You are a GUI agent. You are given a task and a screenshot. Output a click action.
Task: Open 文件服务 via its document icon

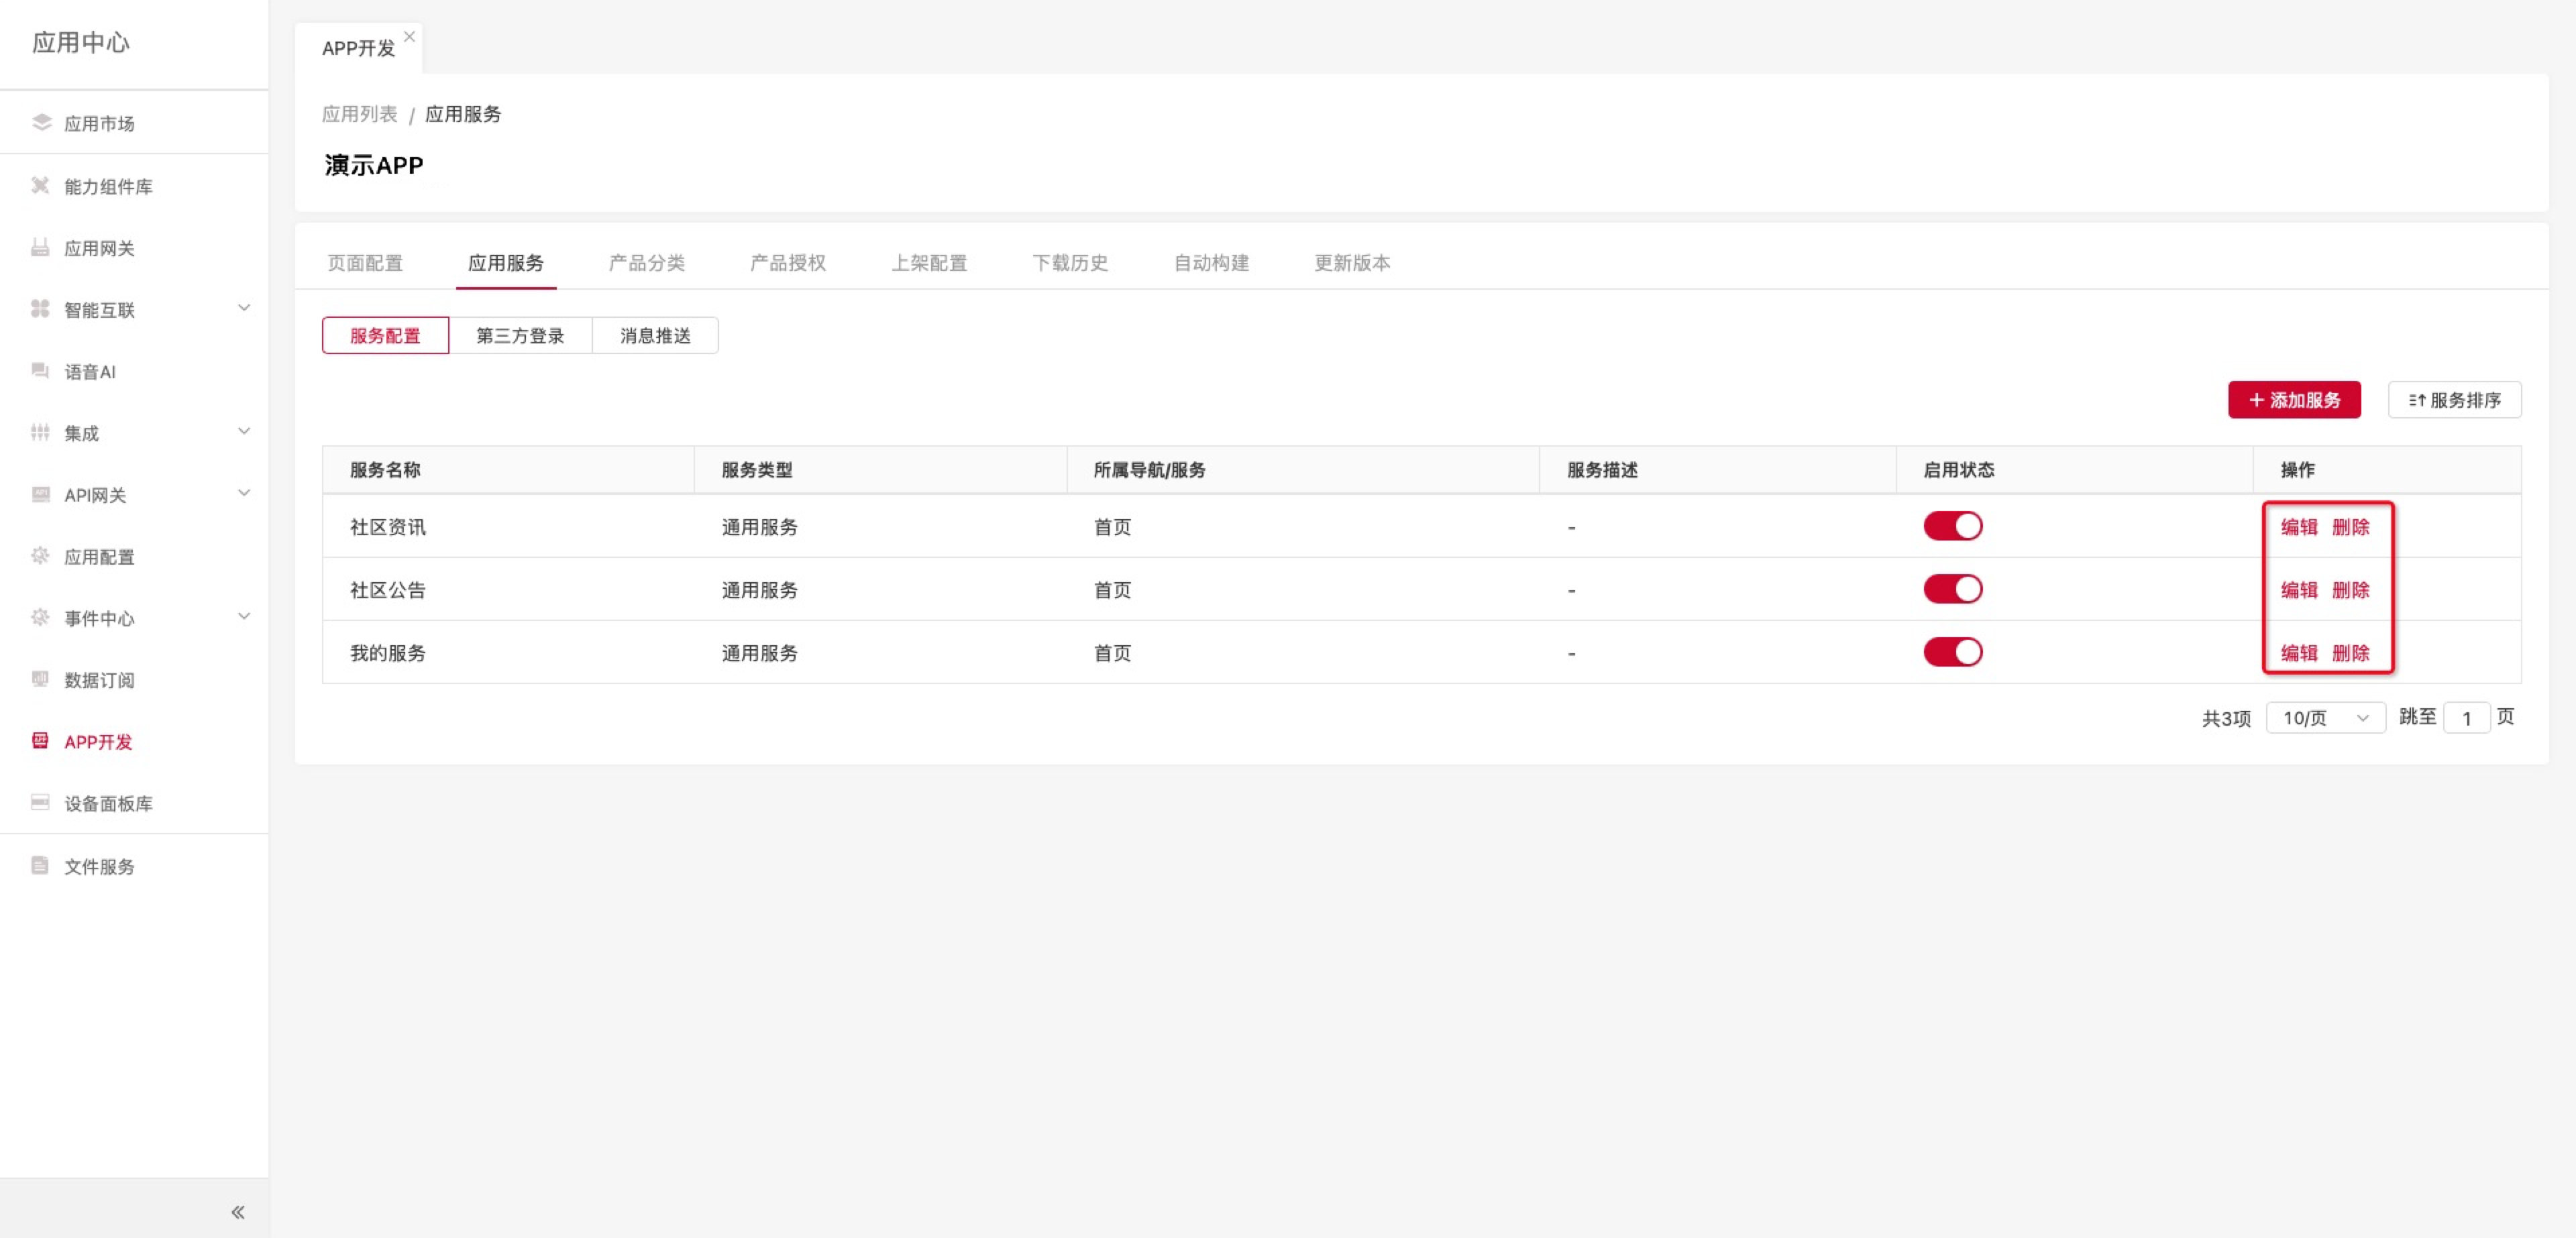pos(41,865)
